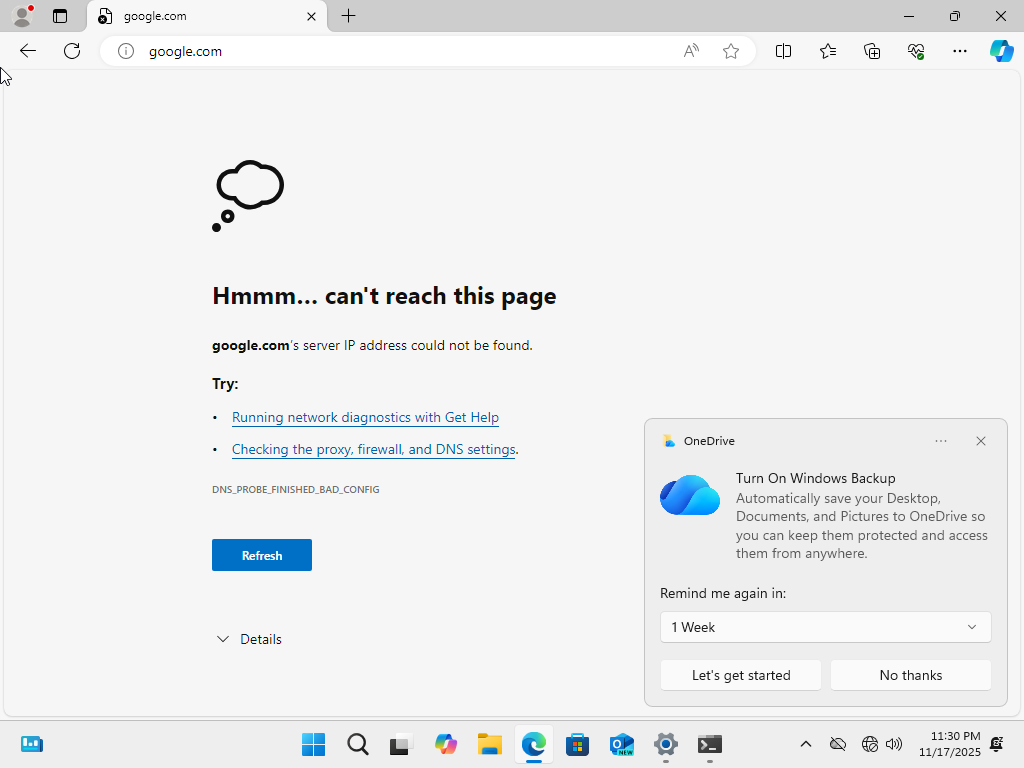Open the Collections icon
Image resolution: width=1024 pixels, height=768 pixels.
pos(872,51)
